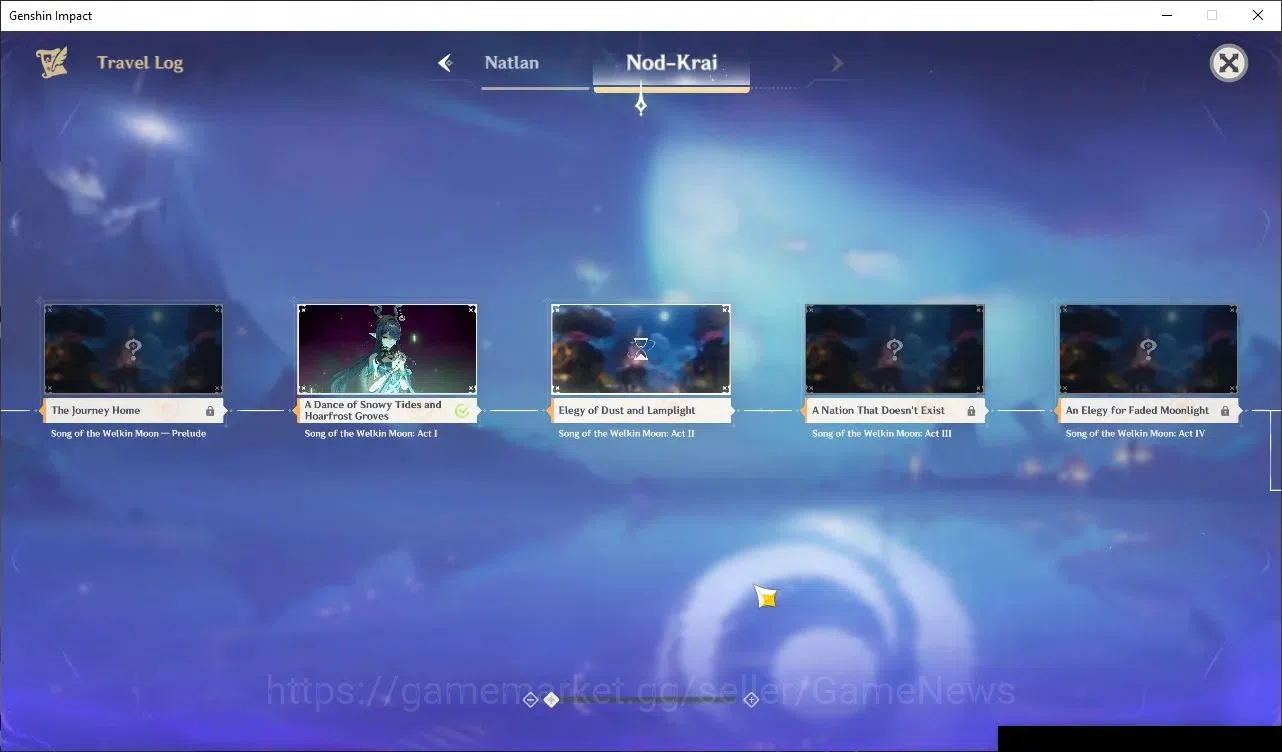Click lock icon on An Elegy for Faded Moonlight
Image resolution: width=1282 pixels, height=752 pixels.
coord(1225,411)
